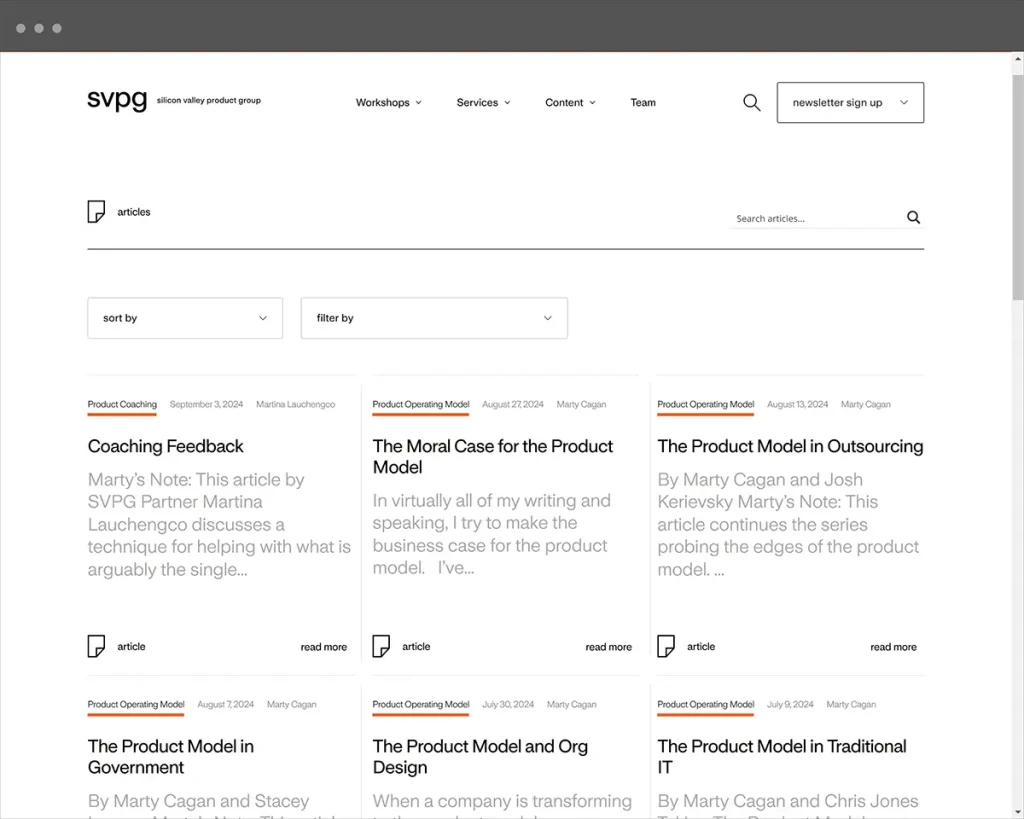Open the filter by dropdown

(434, 318)
